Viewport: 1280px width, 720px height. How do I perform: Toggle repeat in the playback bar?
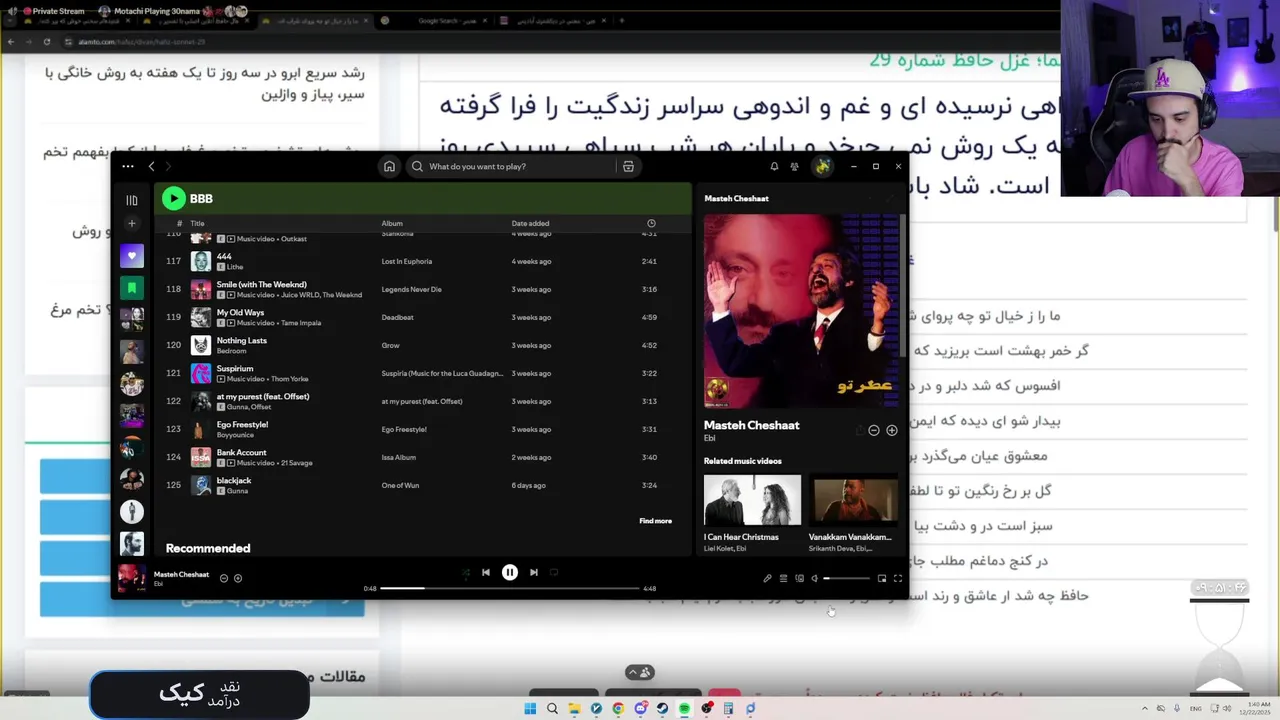554,572
